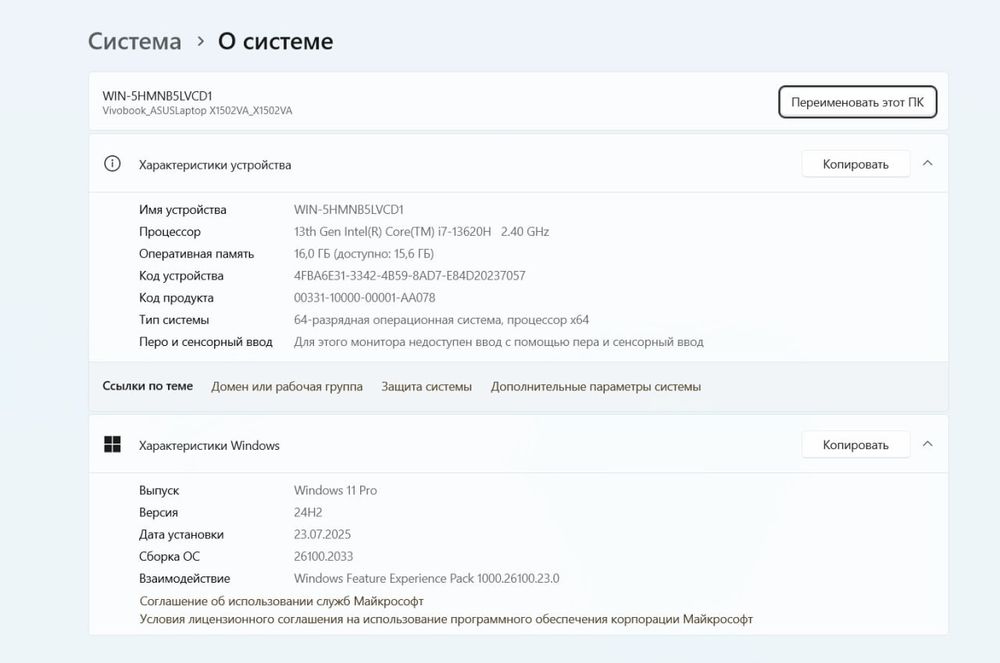The width and height of the screenshot is (1000, 663).
Task: Click the Оперативная память label
Action: point(196,254)
